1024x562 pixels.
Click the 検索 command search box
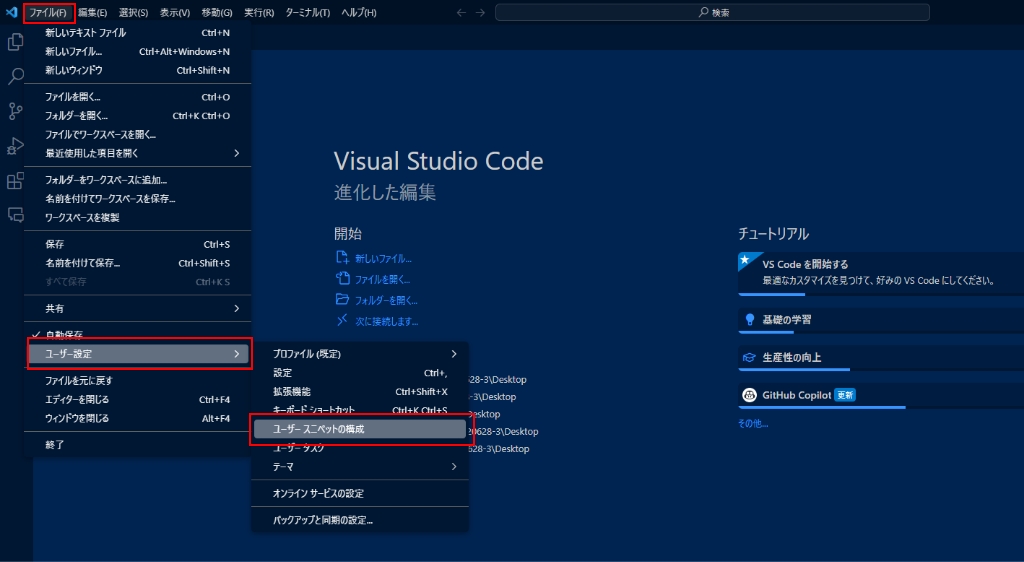(x=712, y=12)
